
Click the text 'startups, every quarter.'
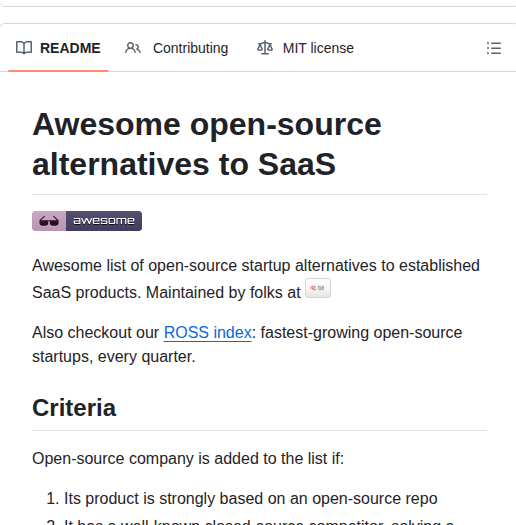114,357
